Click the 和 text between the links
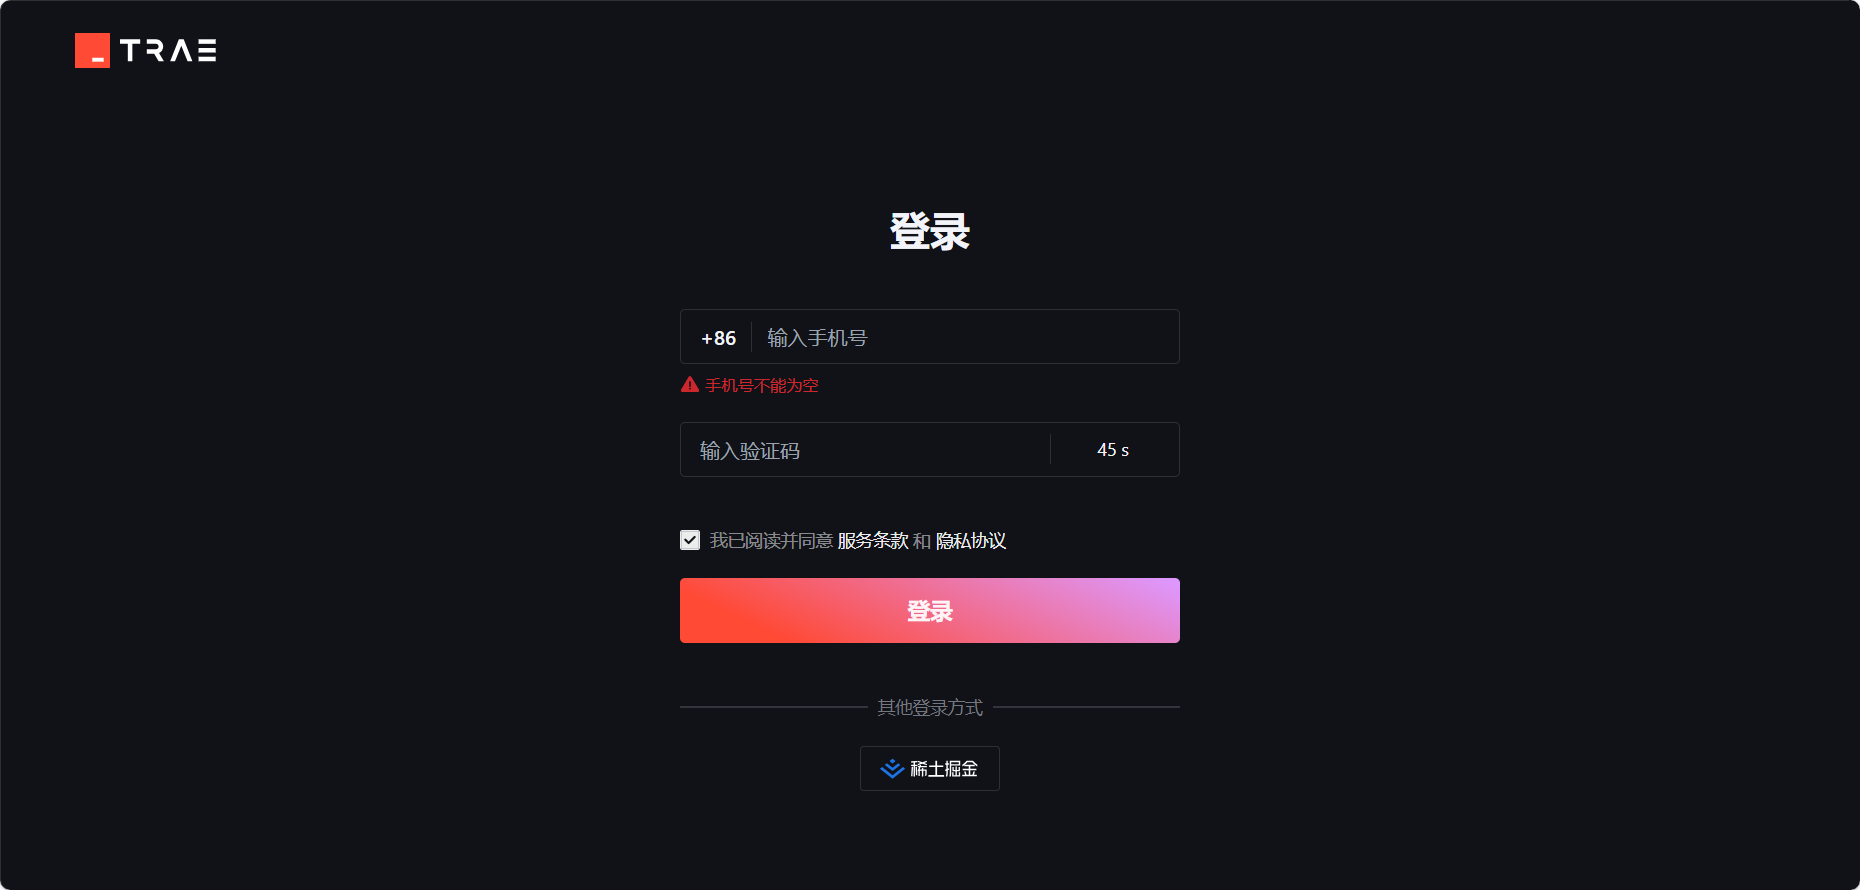1860x890 pixels. [x=922, y=541]
